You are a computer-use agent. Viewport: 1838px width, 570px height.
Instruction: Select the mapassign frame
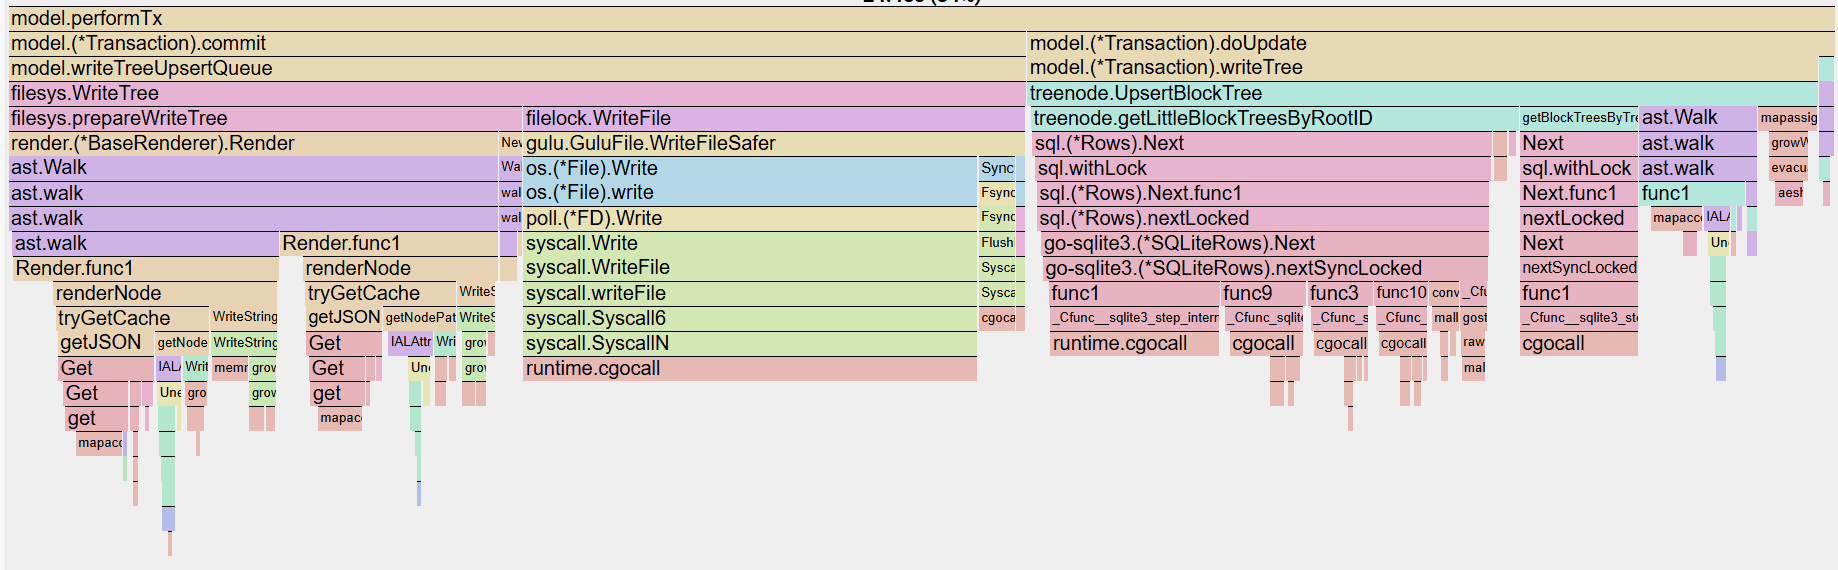[x=1788, y=119]
